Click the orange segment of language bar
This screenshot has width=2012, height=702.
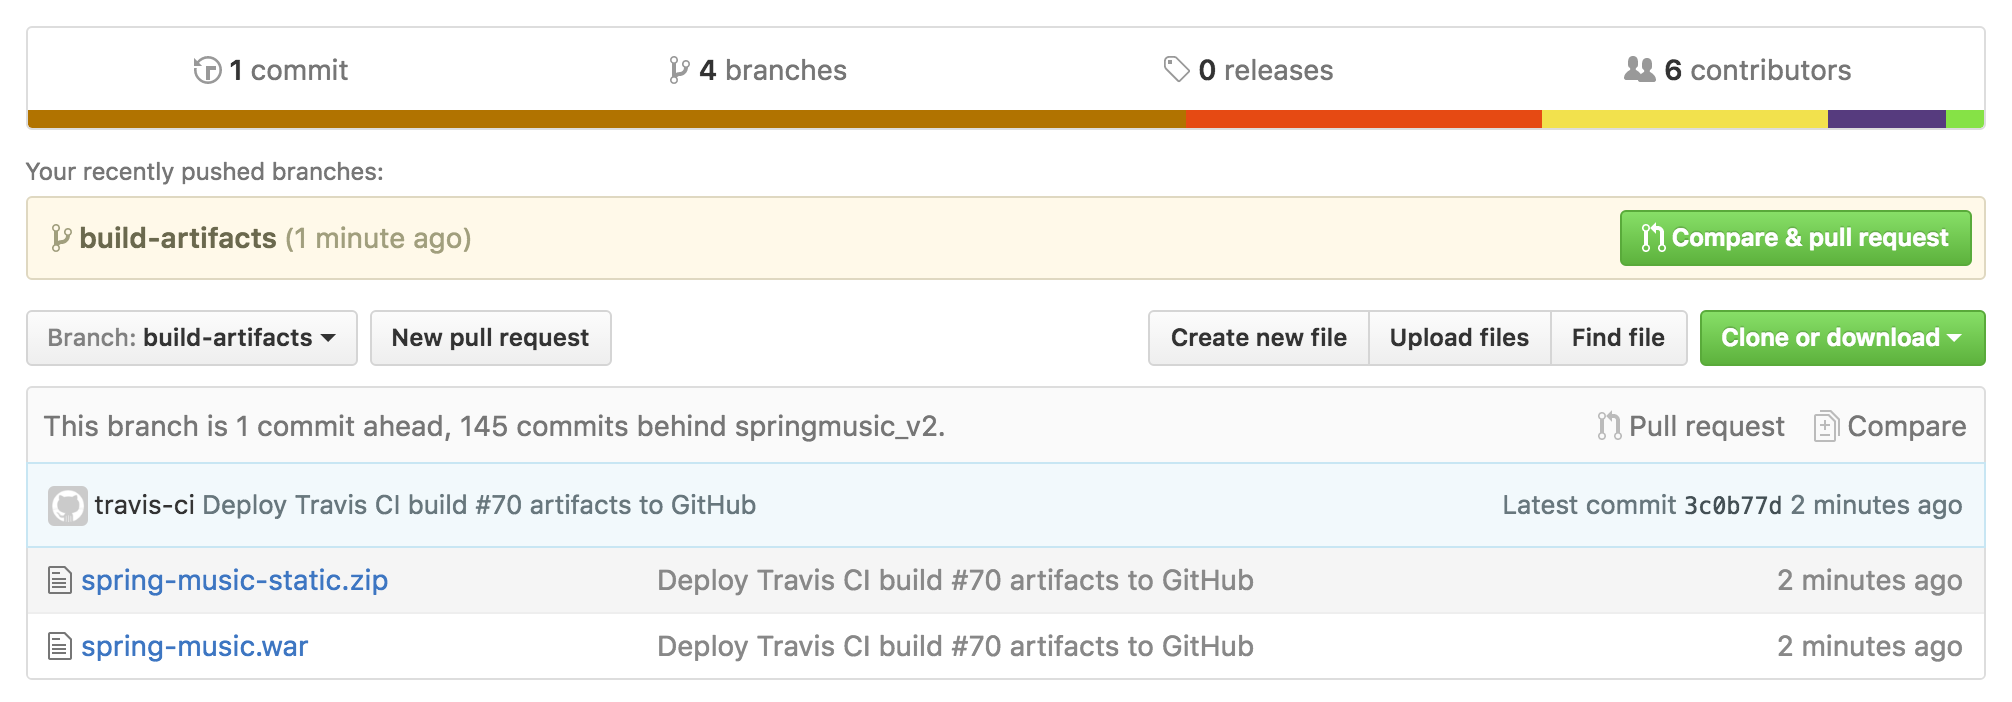tap(1363, 119)
